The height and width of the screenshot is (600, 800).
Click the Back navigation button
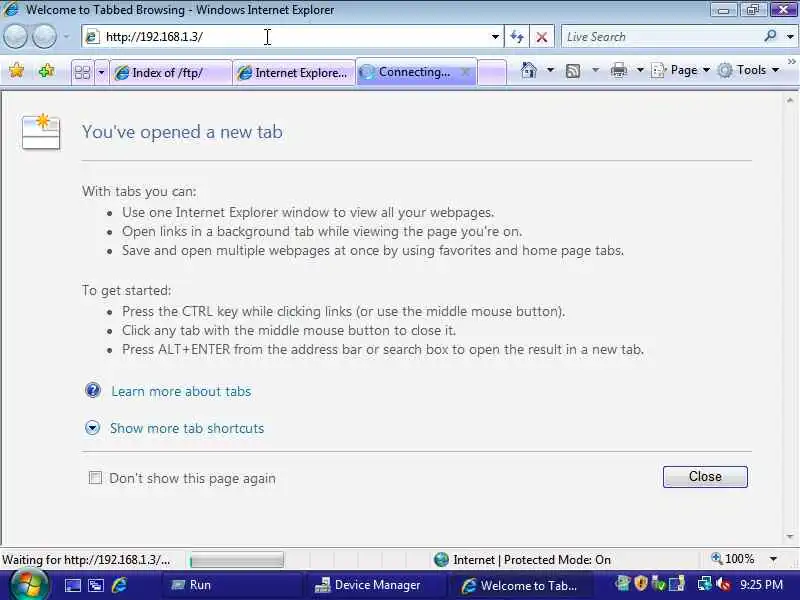15,36
